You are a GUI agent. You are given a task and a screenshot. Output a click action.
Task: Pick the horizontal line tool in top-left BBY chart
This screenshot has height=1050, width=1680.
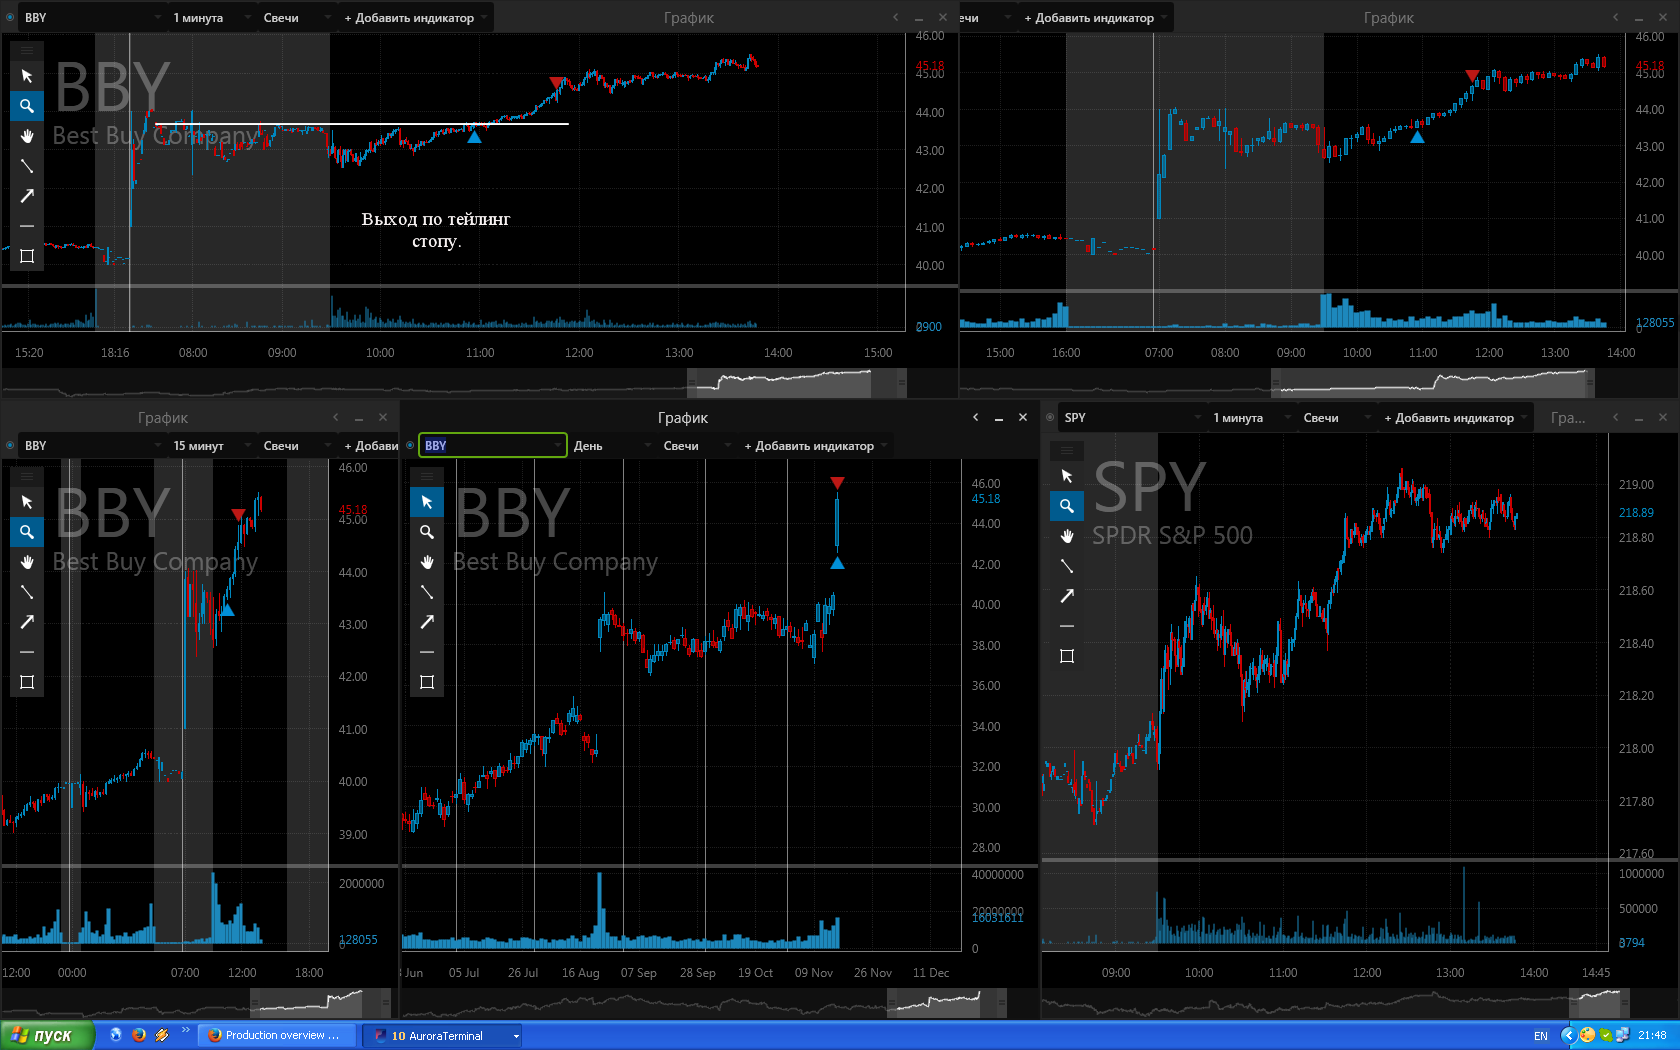coord(27,226)
